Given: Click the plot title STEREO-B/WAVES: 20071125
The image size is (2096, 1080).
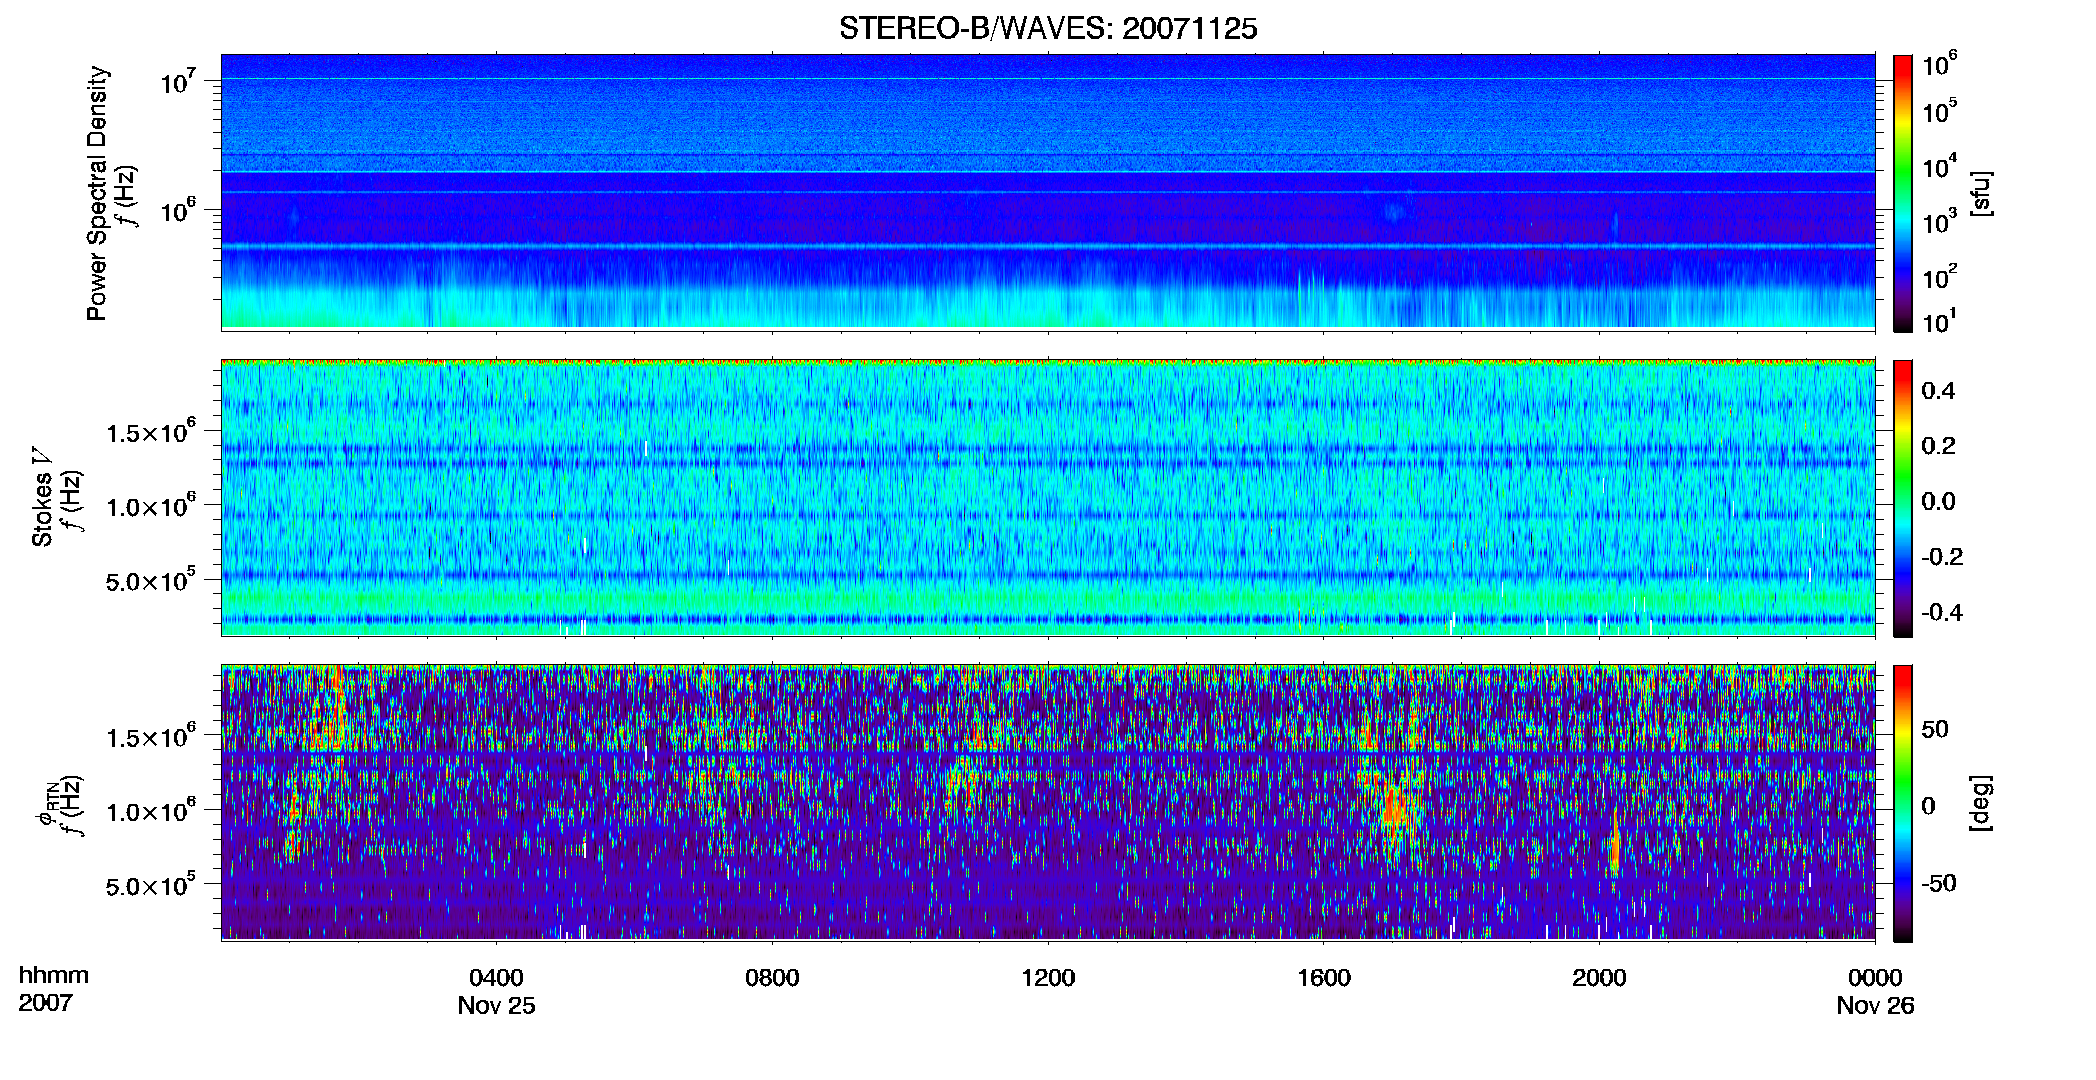Looking at the screenshot, I should click(1048, 29).
